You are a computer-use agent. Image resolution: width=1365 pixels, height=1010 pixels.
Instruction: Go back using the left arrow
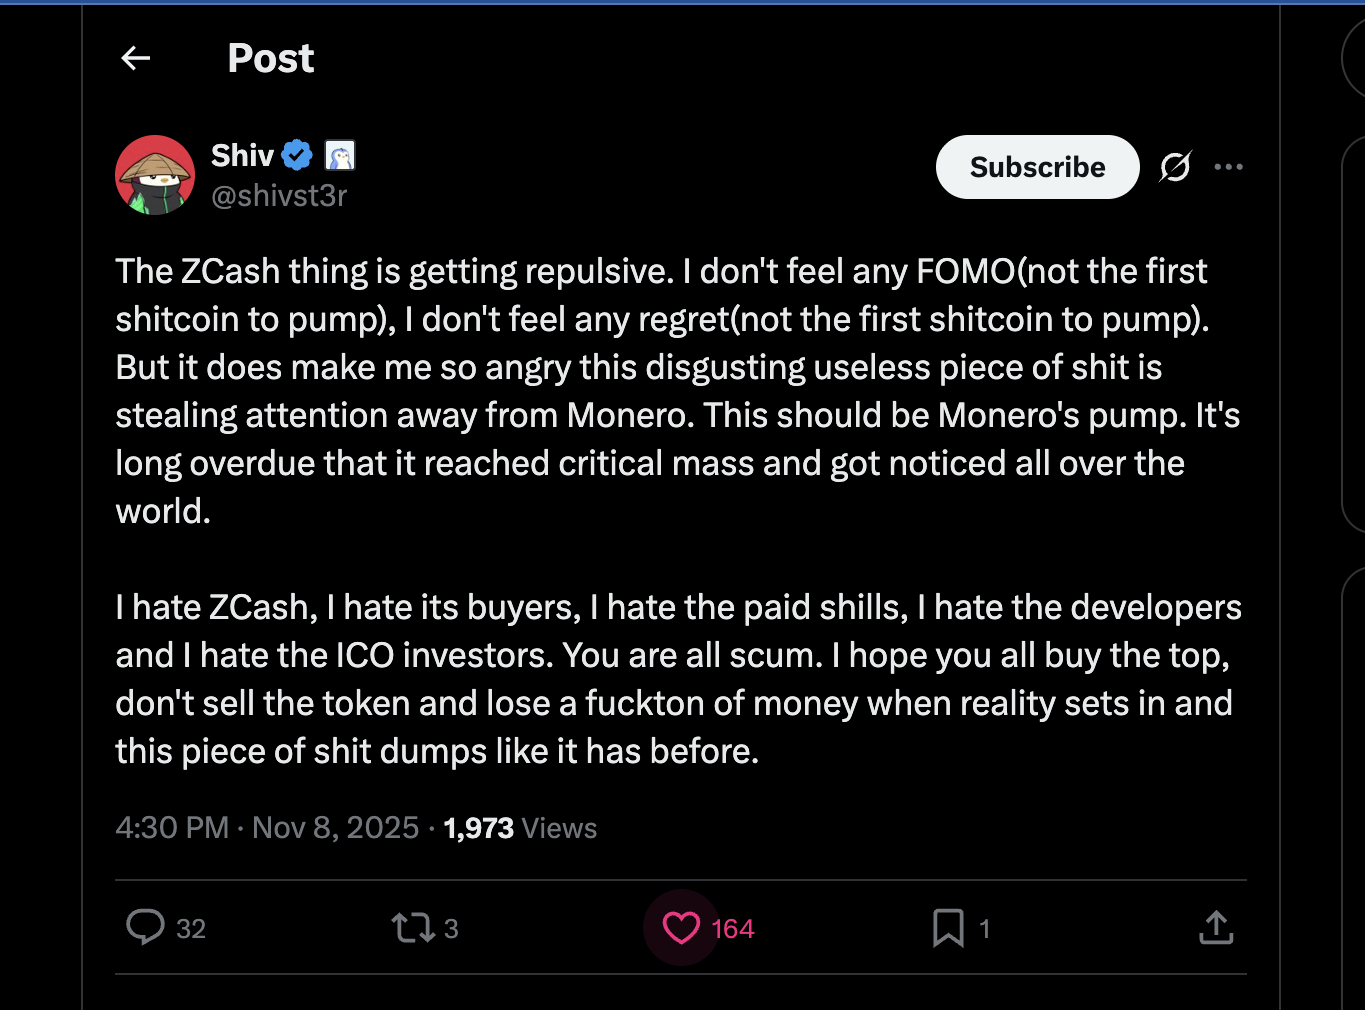136,58
